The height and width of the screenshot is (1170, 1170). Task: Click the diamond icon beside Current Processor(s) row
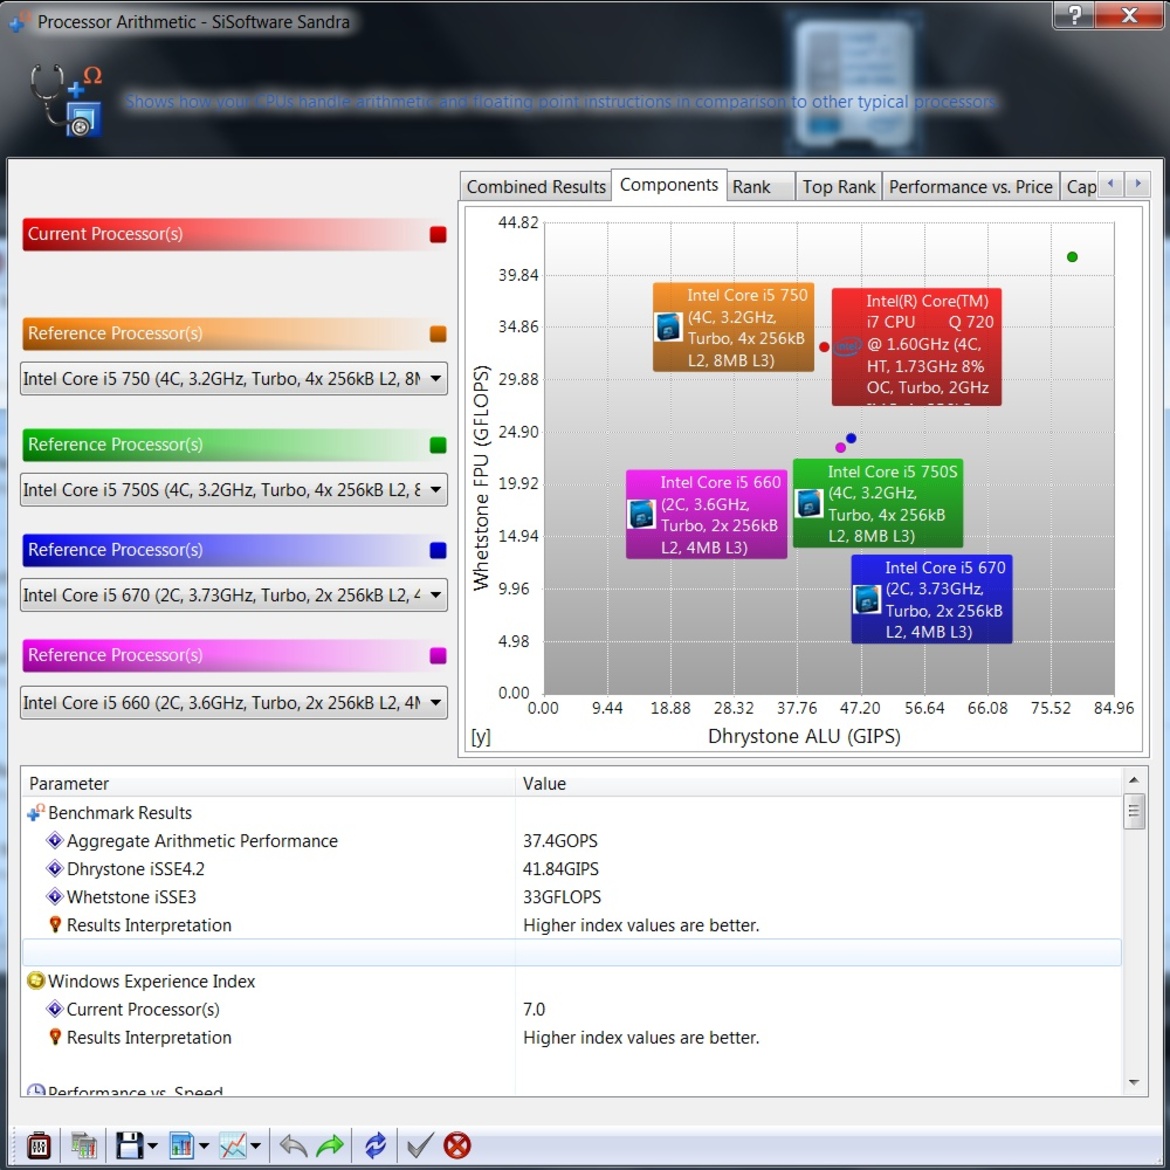(54, 1009)
